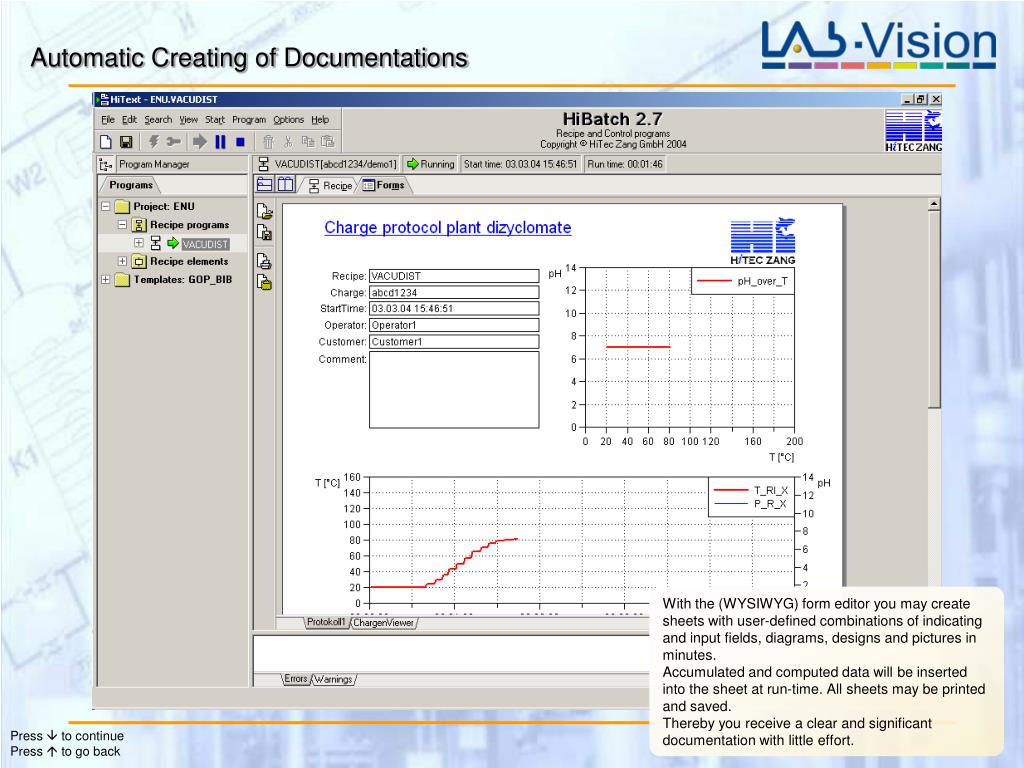This screenshot has width=1024, height=768.
Task: Click the single-pane layout icon
Action: click(265, 185)
